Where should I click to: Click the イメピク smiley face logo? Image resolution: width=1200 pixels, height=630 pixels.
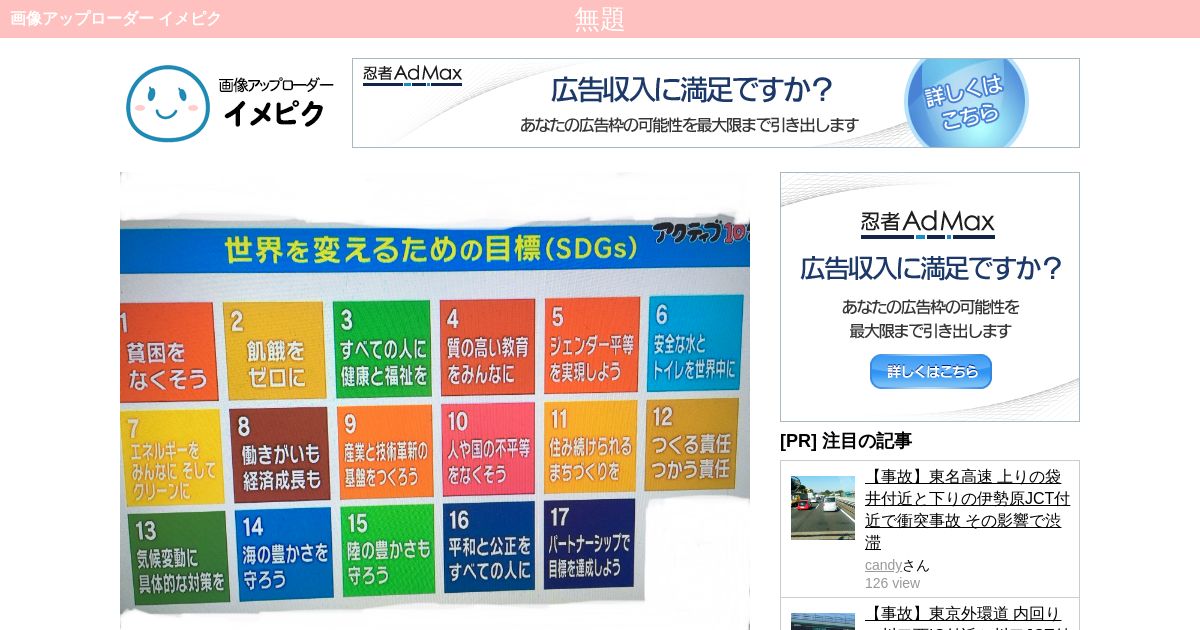[x=168, y=103]
